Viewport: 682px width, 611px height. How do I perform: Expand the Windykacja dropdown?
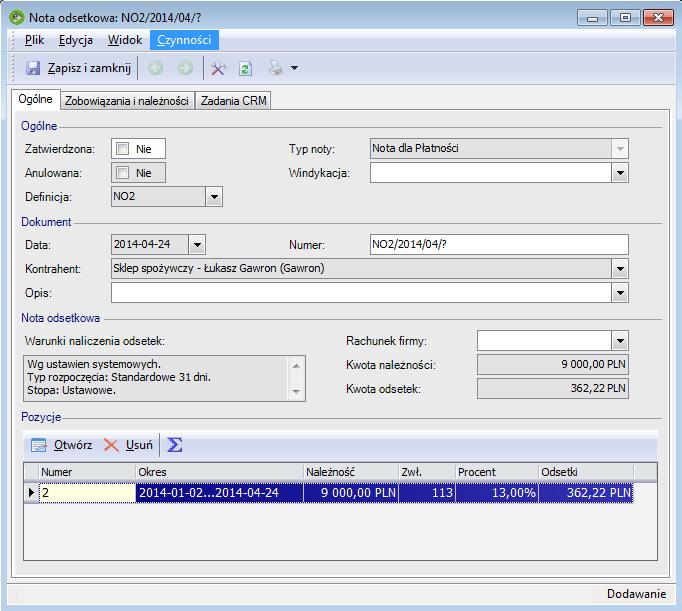[620, 173]
